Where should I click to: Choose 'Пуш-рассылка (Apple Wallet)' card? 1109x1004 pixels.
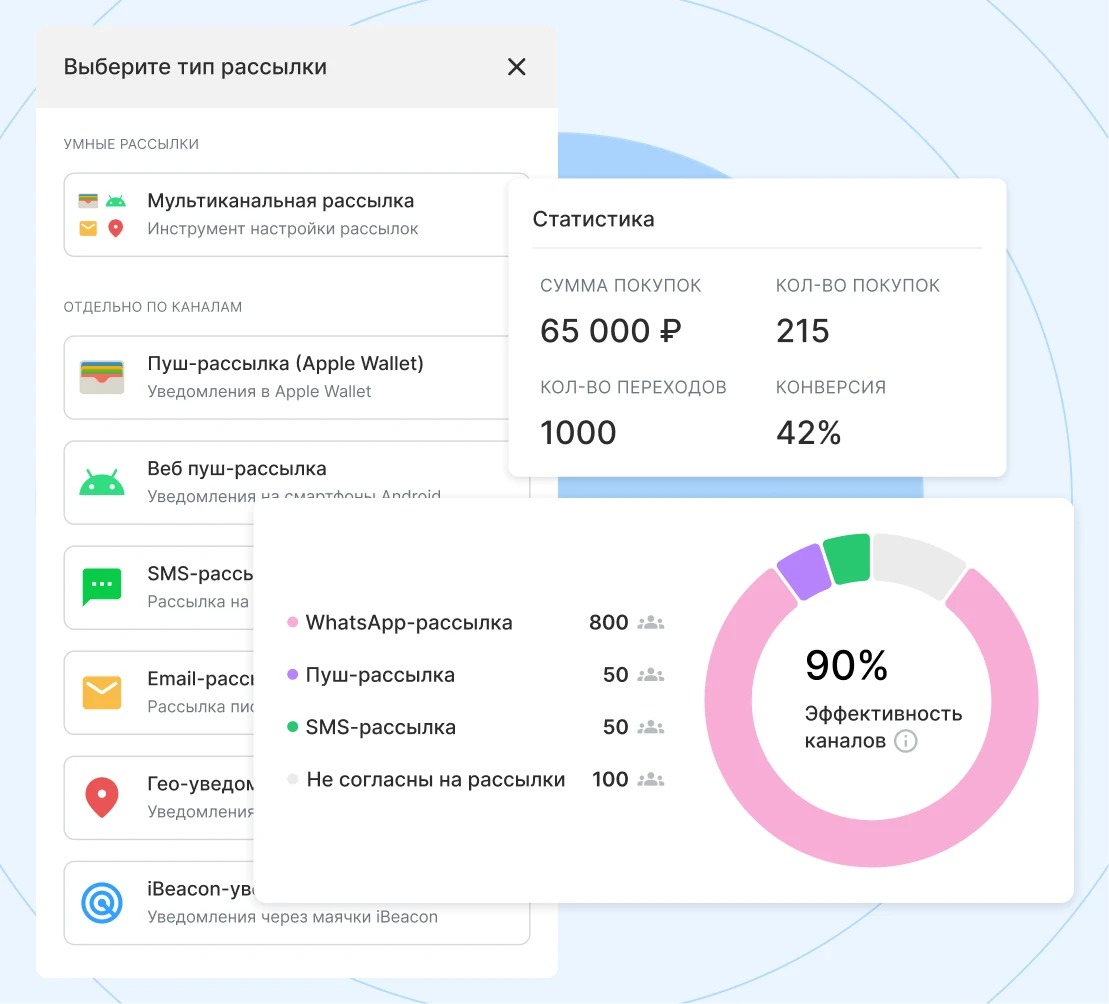[x=286, y=378]
